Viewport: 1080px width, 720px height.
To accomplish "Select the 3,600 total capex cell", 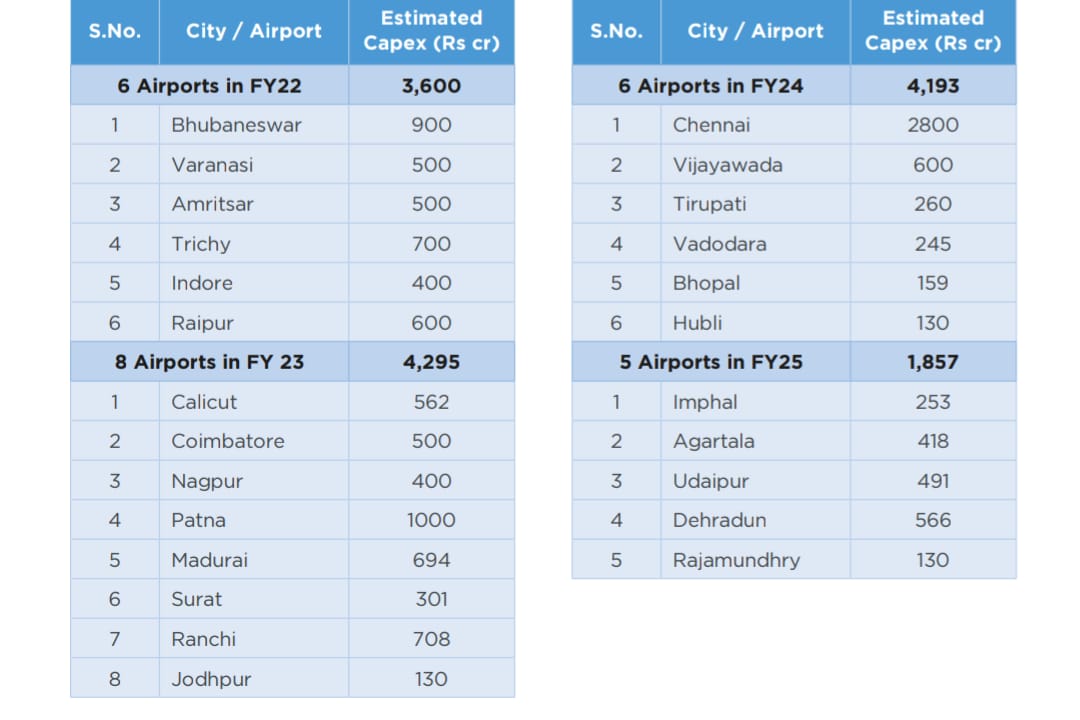I will pos(431,86).
